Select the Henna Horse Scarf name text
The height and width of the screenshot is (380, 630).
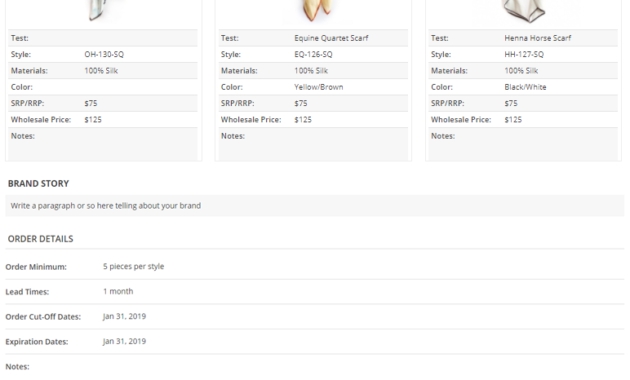pos(538,38)
